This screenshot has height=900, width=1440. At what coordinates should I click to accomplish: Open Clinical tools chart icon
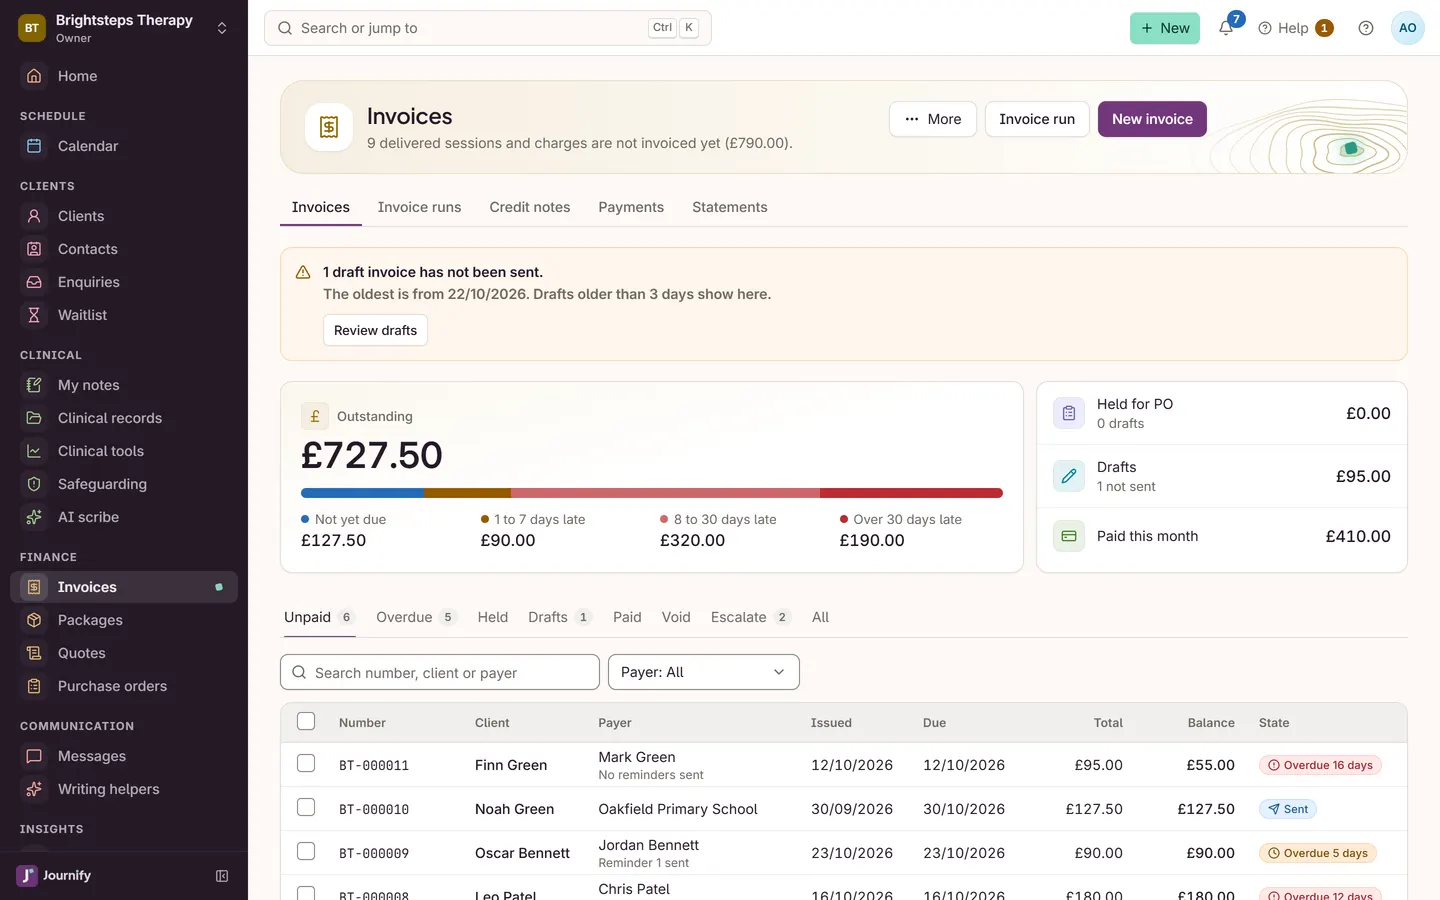[34, 451]
